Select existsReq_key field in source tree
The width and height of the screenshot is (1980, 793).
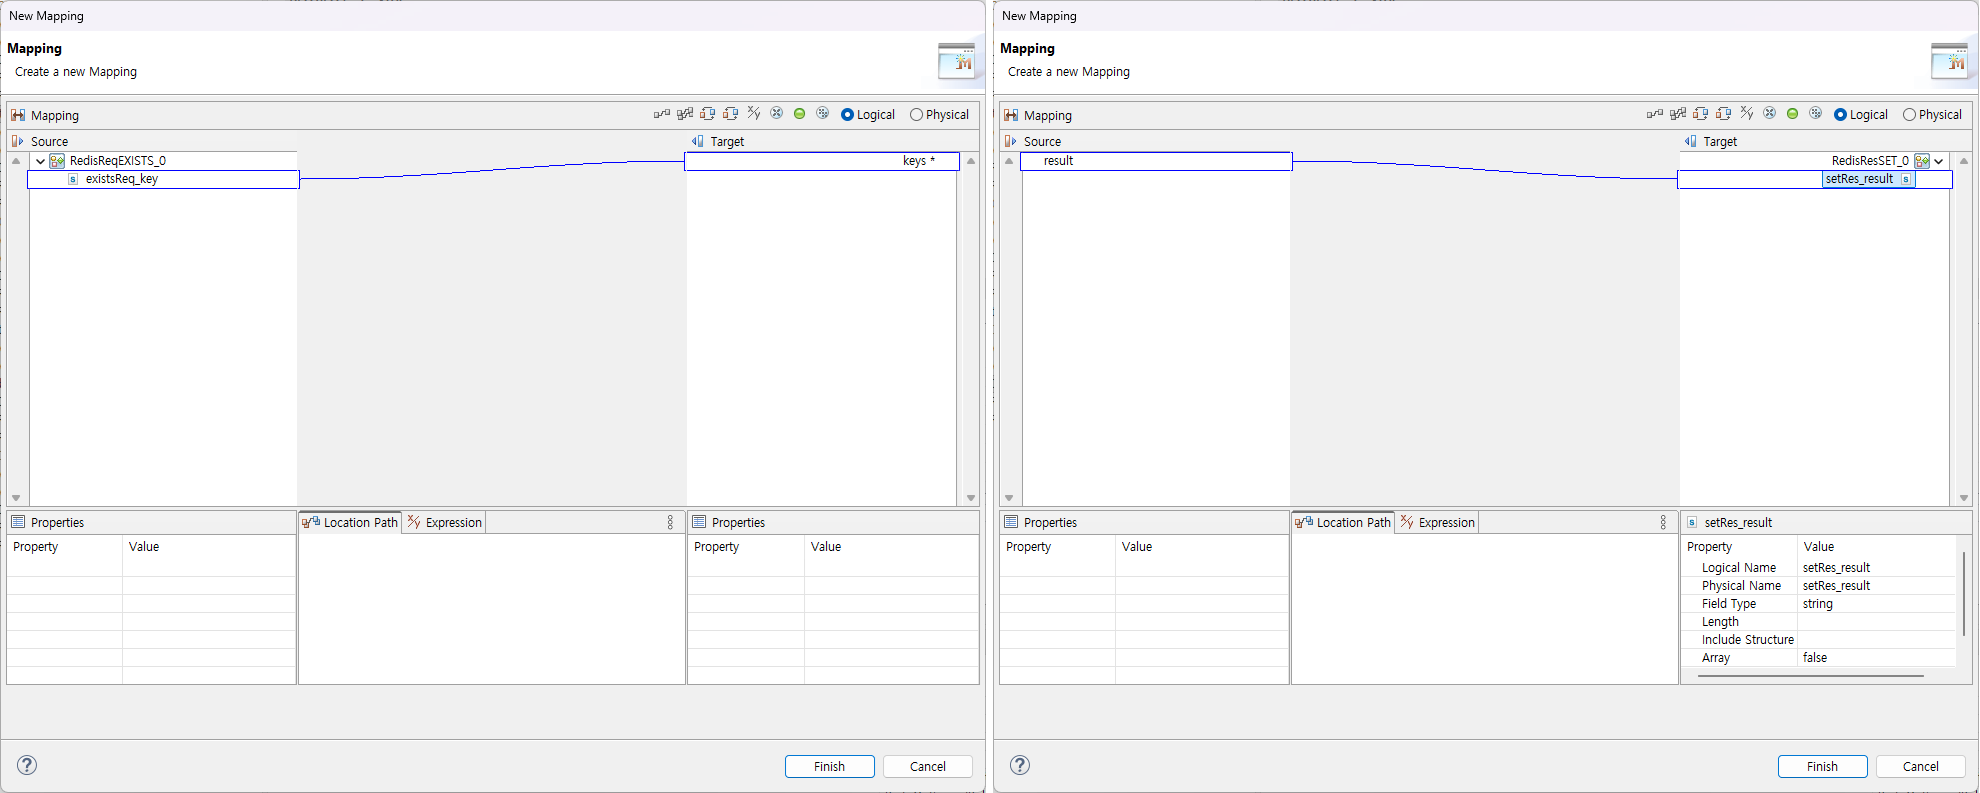point(122,179)
